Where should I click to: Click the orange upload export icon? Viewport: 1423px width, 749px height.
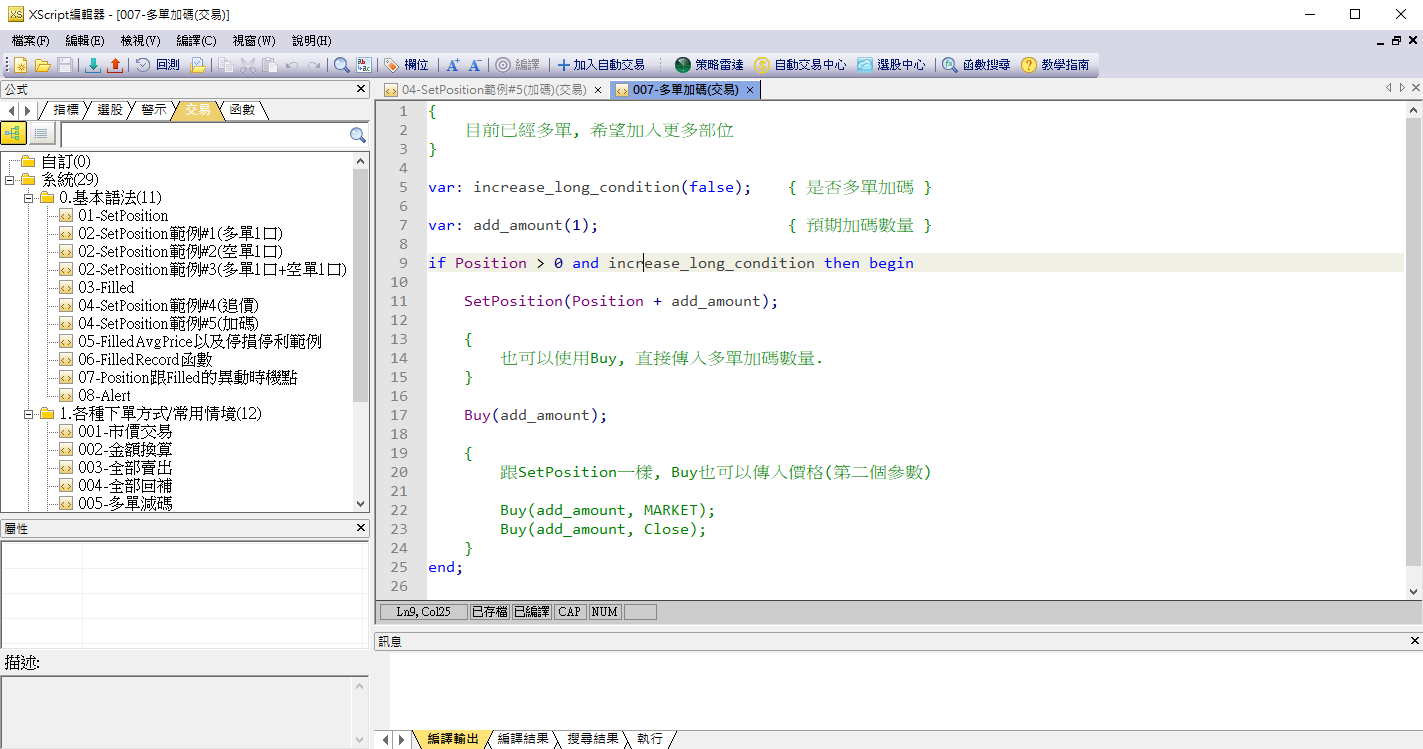coord(115,65)
